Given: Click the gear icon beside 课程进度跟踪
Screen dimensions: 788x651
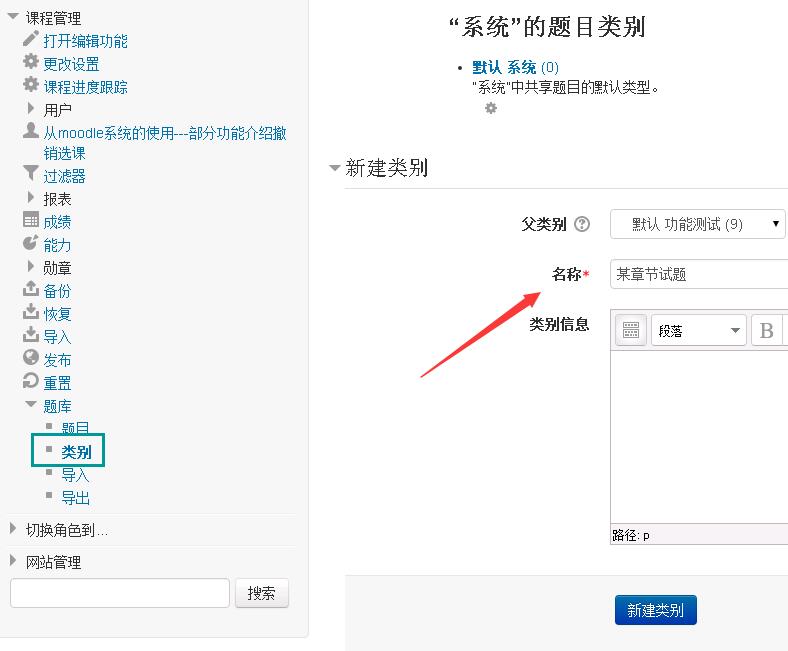Looking at the screenshot, I should coord(31,84).
